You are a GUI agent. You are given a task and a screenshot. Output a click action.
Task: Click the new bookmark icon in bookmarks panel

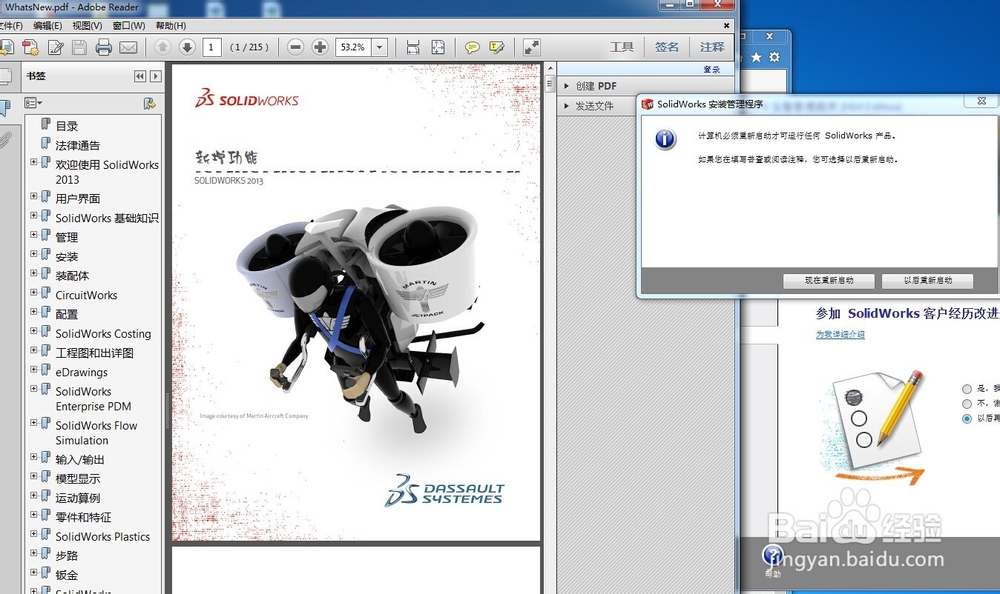tap(149, 103)
